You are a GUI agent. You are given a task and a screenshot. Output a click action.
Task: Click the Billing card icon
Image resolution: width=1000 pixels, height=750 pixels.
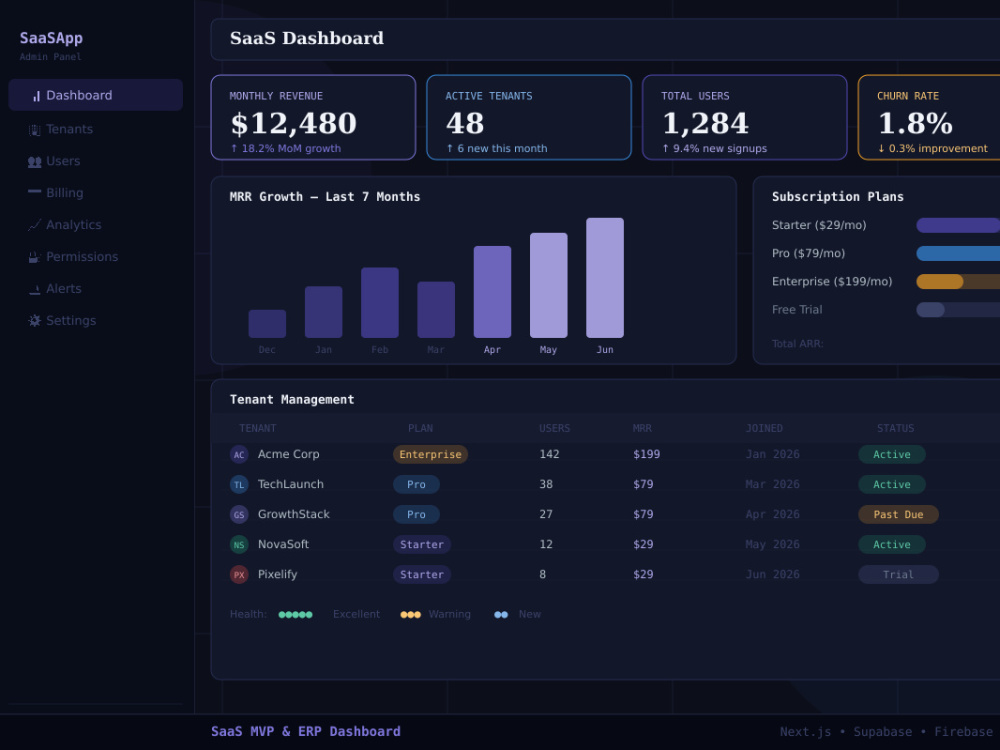click(x=34, y=192)
